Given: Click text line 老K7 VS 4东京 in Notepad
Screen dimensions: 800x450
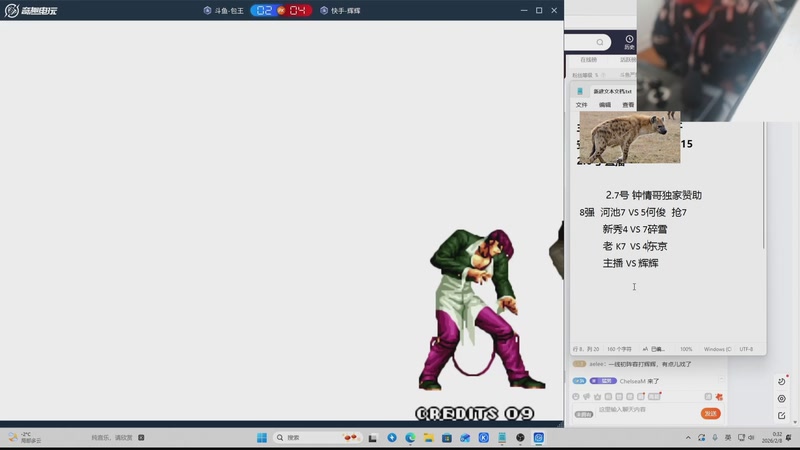Looking at the screenshot, I should [635, 246].
